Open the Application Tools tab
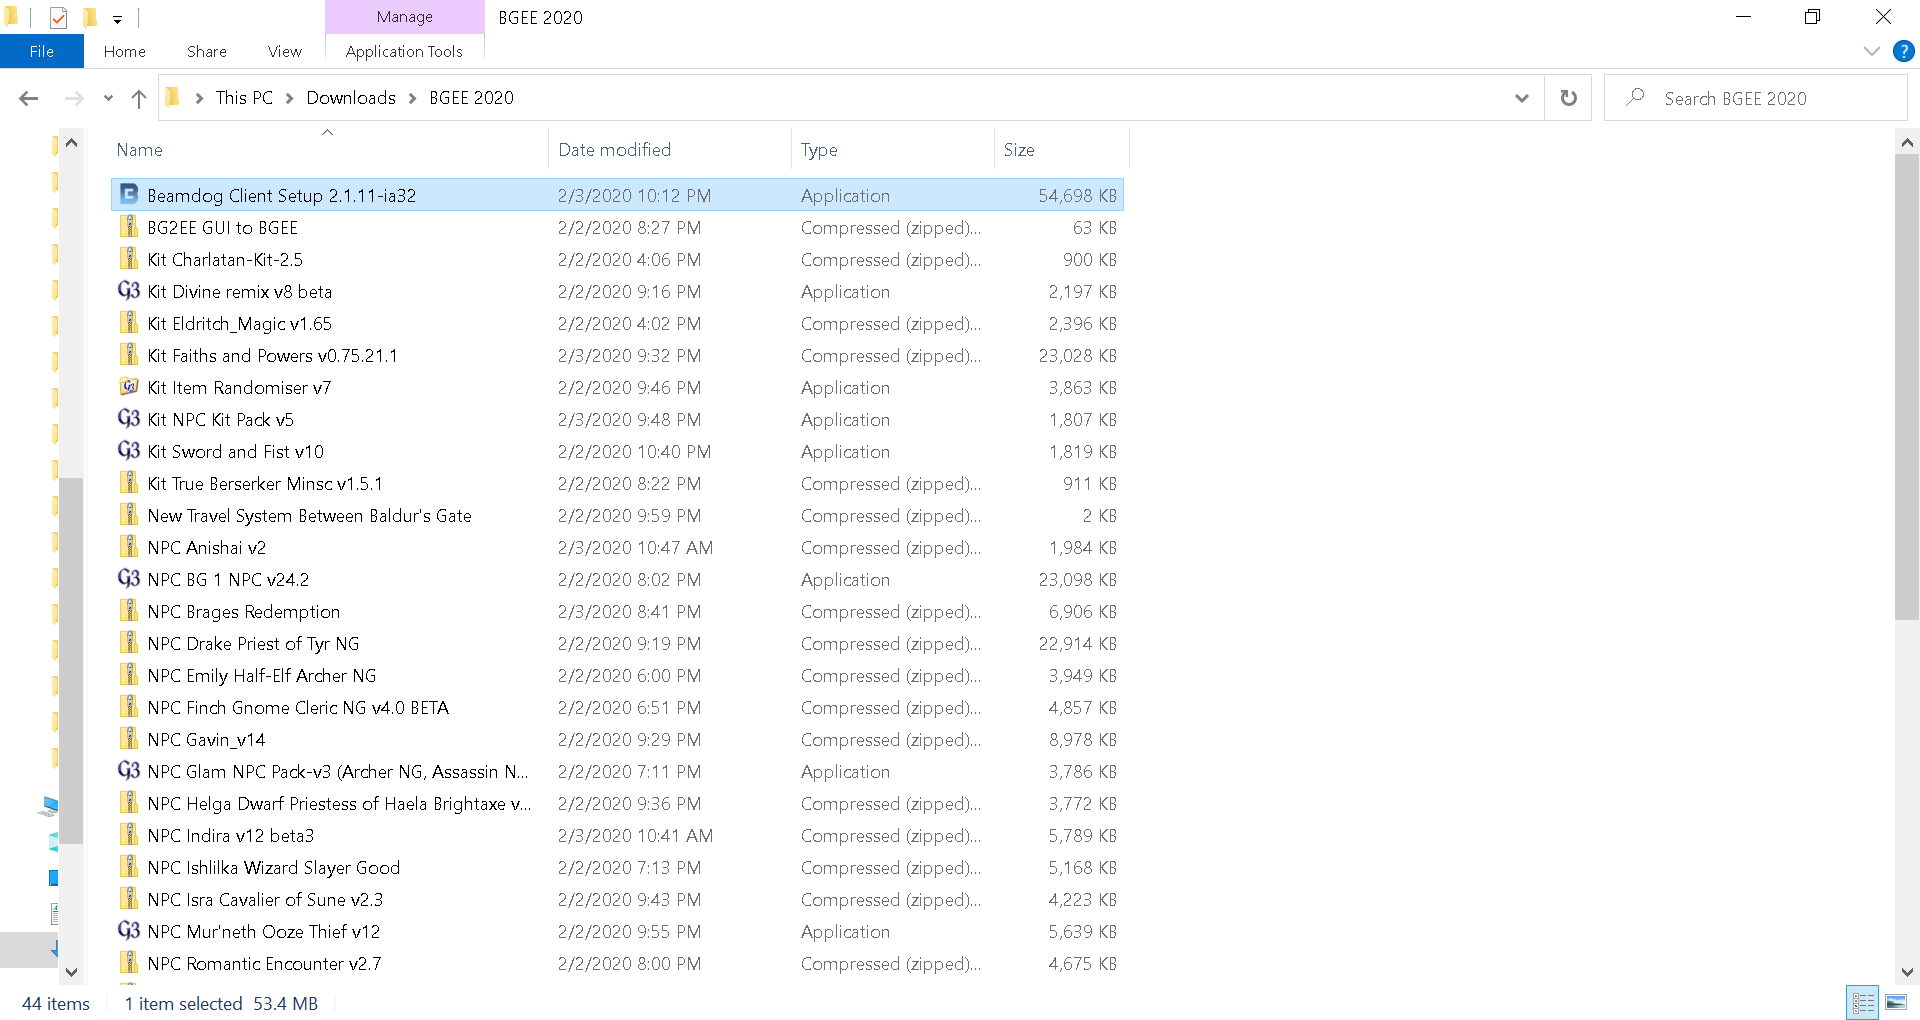The image size is (1920, 1020). 404,51
